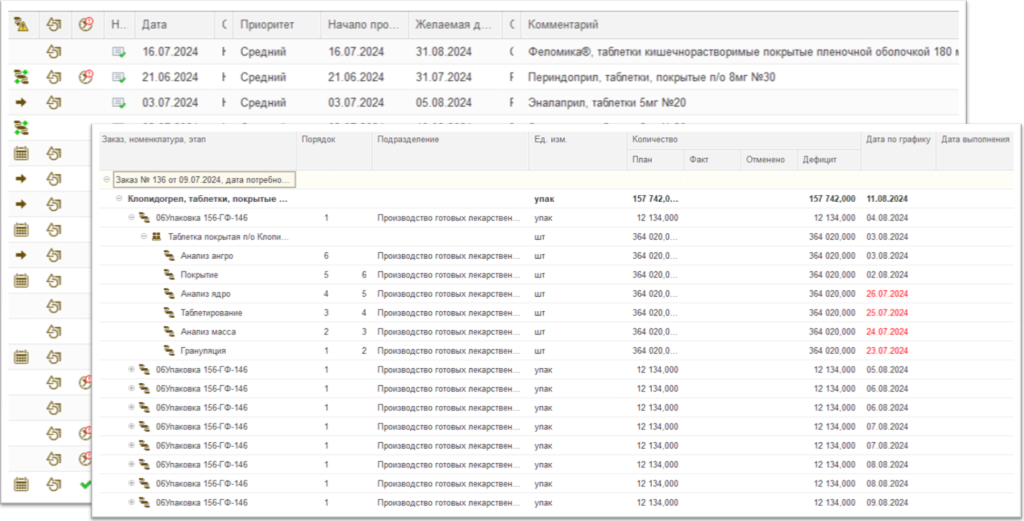The image size is (1024, 521).
Task: Click the semi-finished product icon beside Таблетка покрытая
Action: click(x=156, y=237)
